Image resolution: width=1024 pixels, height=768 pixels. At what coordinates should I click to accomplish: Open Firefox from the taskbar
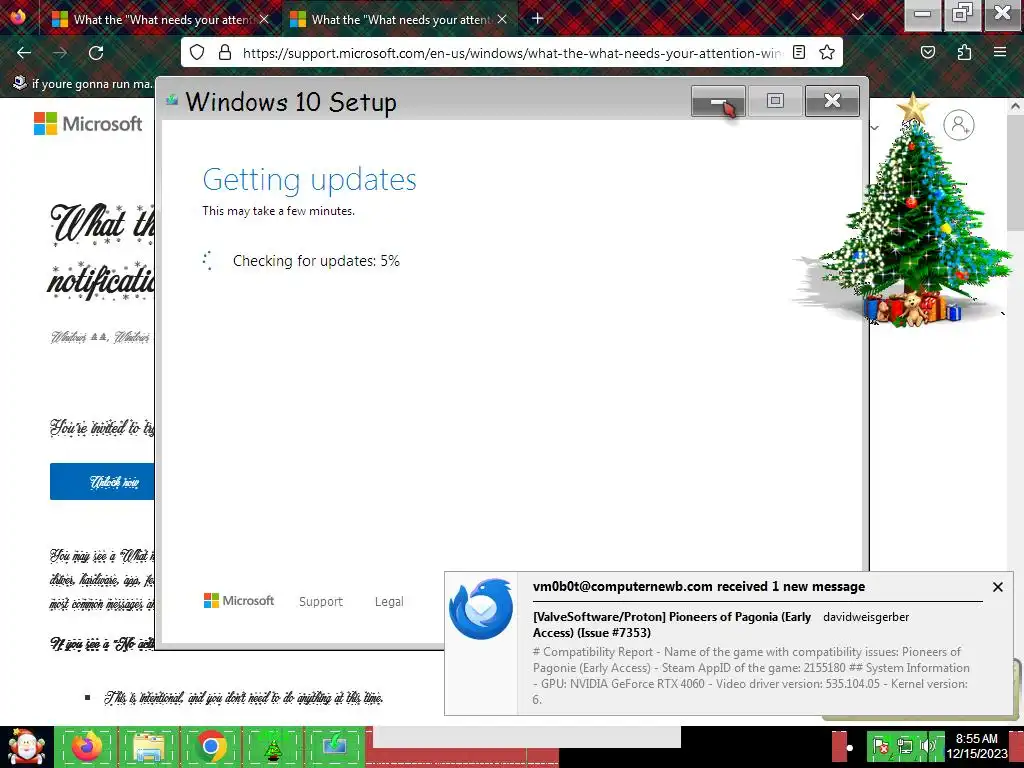86,746
